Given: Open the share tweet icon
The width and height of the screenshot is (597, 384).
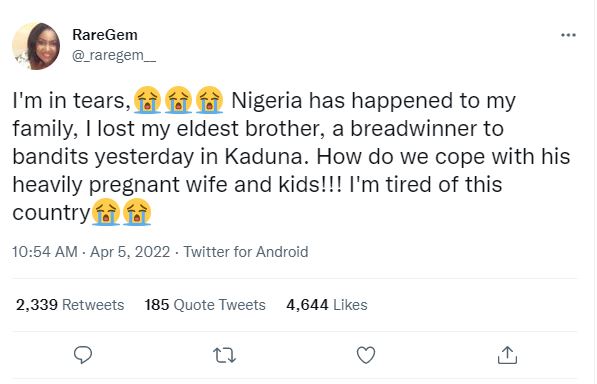Looking at the screenshot, I should click(508, 355).
